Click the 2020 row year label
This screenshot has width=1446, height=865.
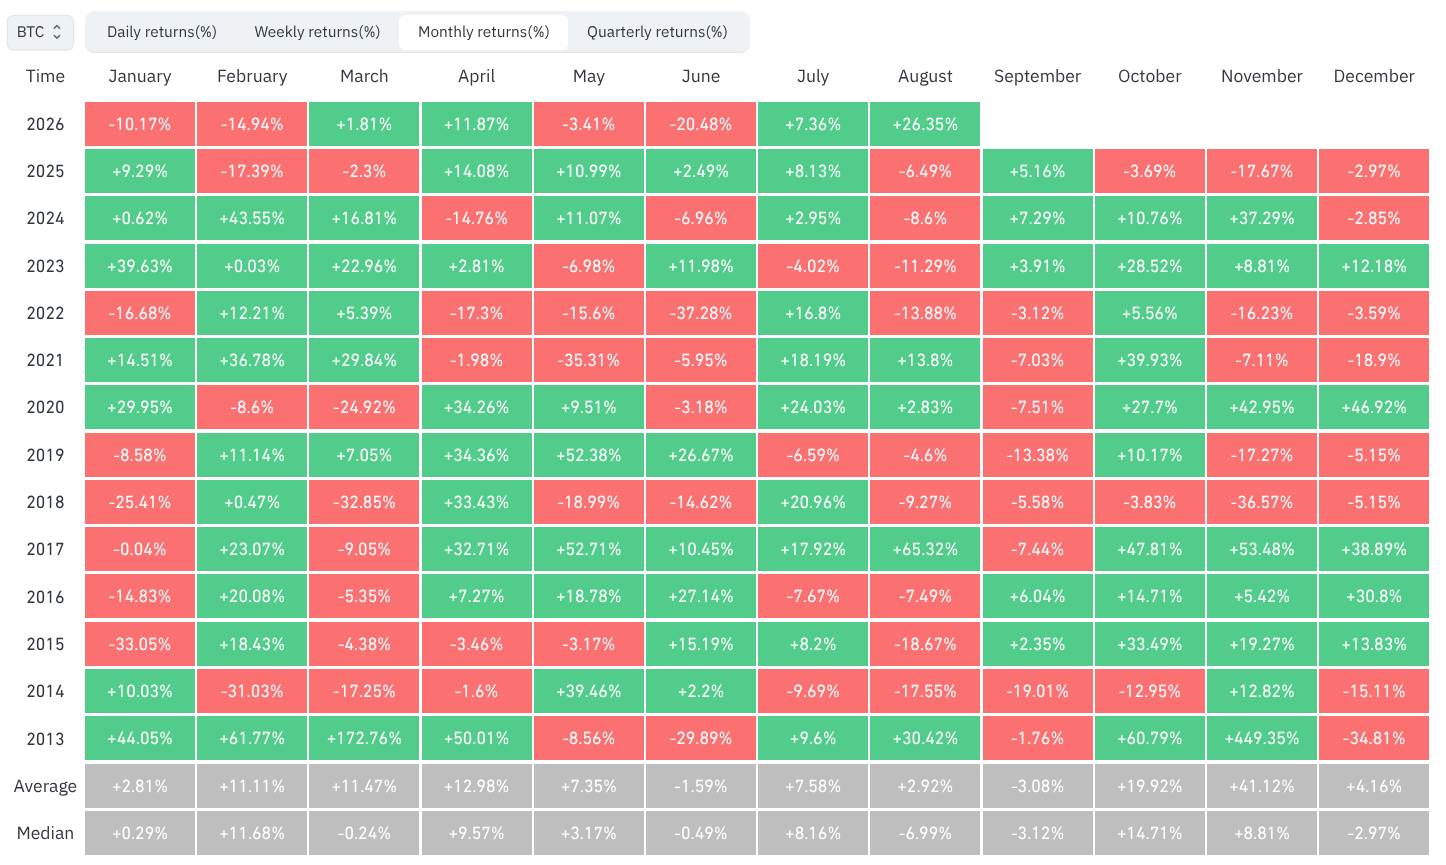(45, 407)
